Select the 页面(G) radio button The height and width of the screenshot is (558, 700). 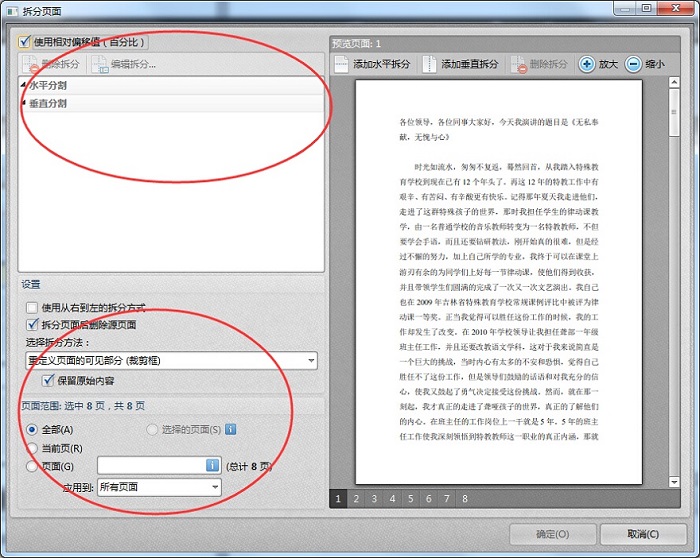coord(32,466)
